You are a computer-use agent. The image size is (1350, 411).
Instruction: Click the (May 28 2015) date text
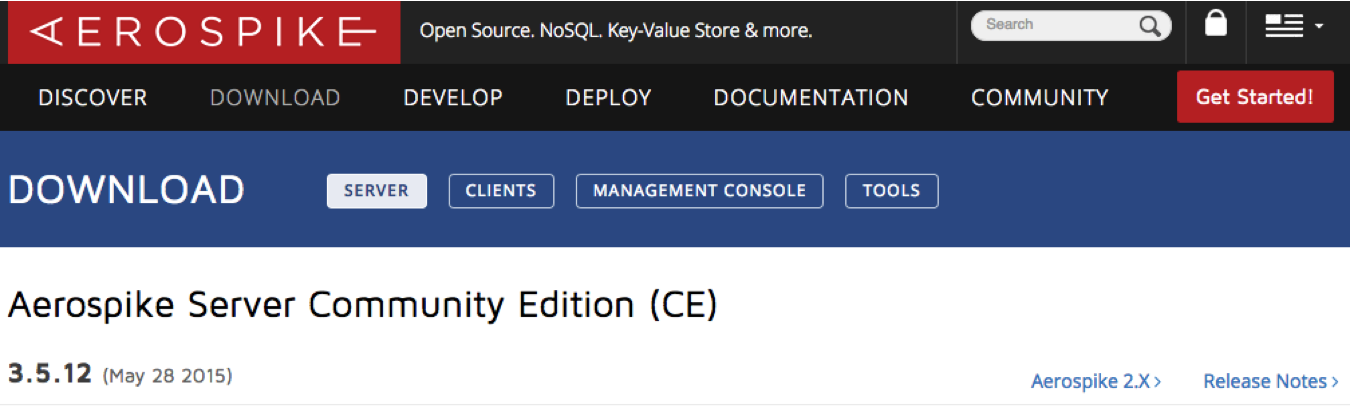click(167, 377)
